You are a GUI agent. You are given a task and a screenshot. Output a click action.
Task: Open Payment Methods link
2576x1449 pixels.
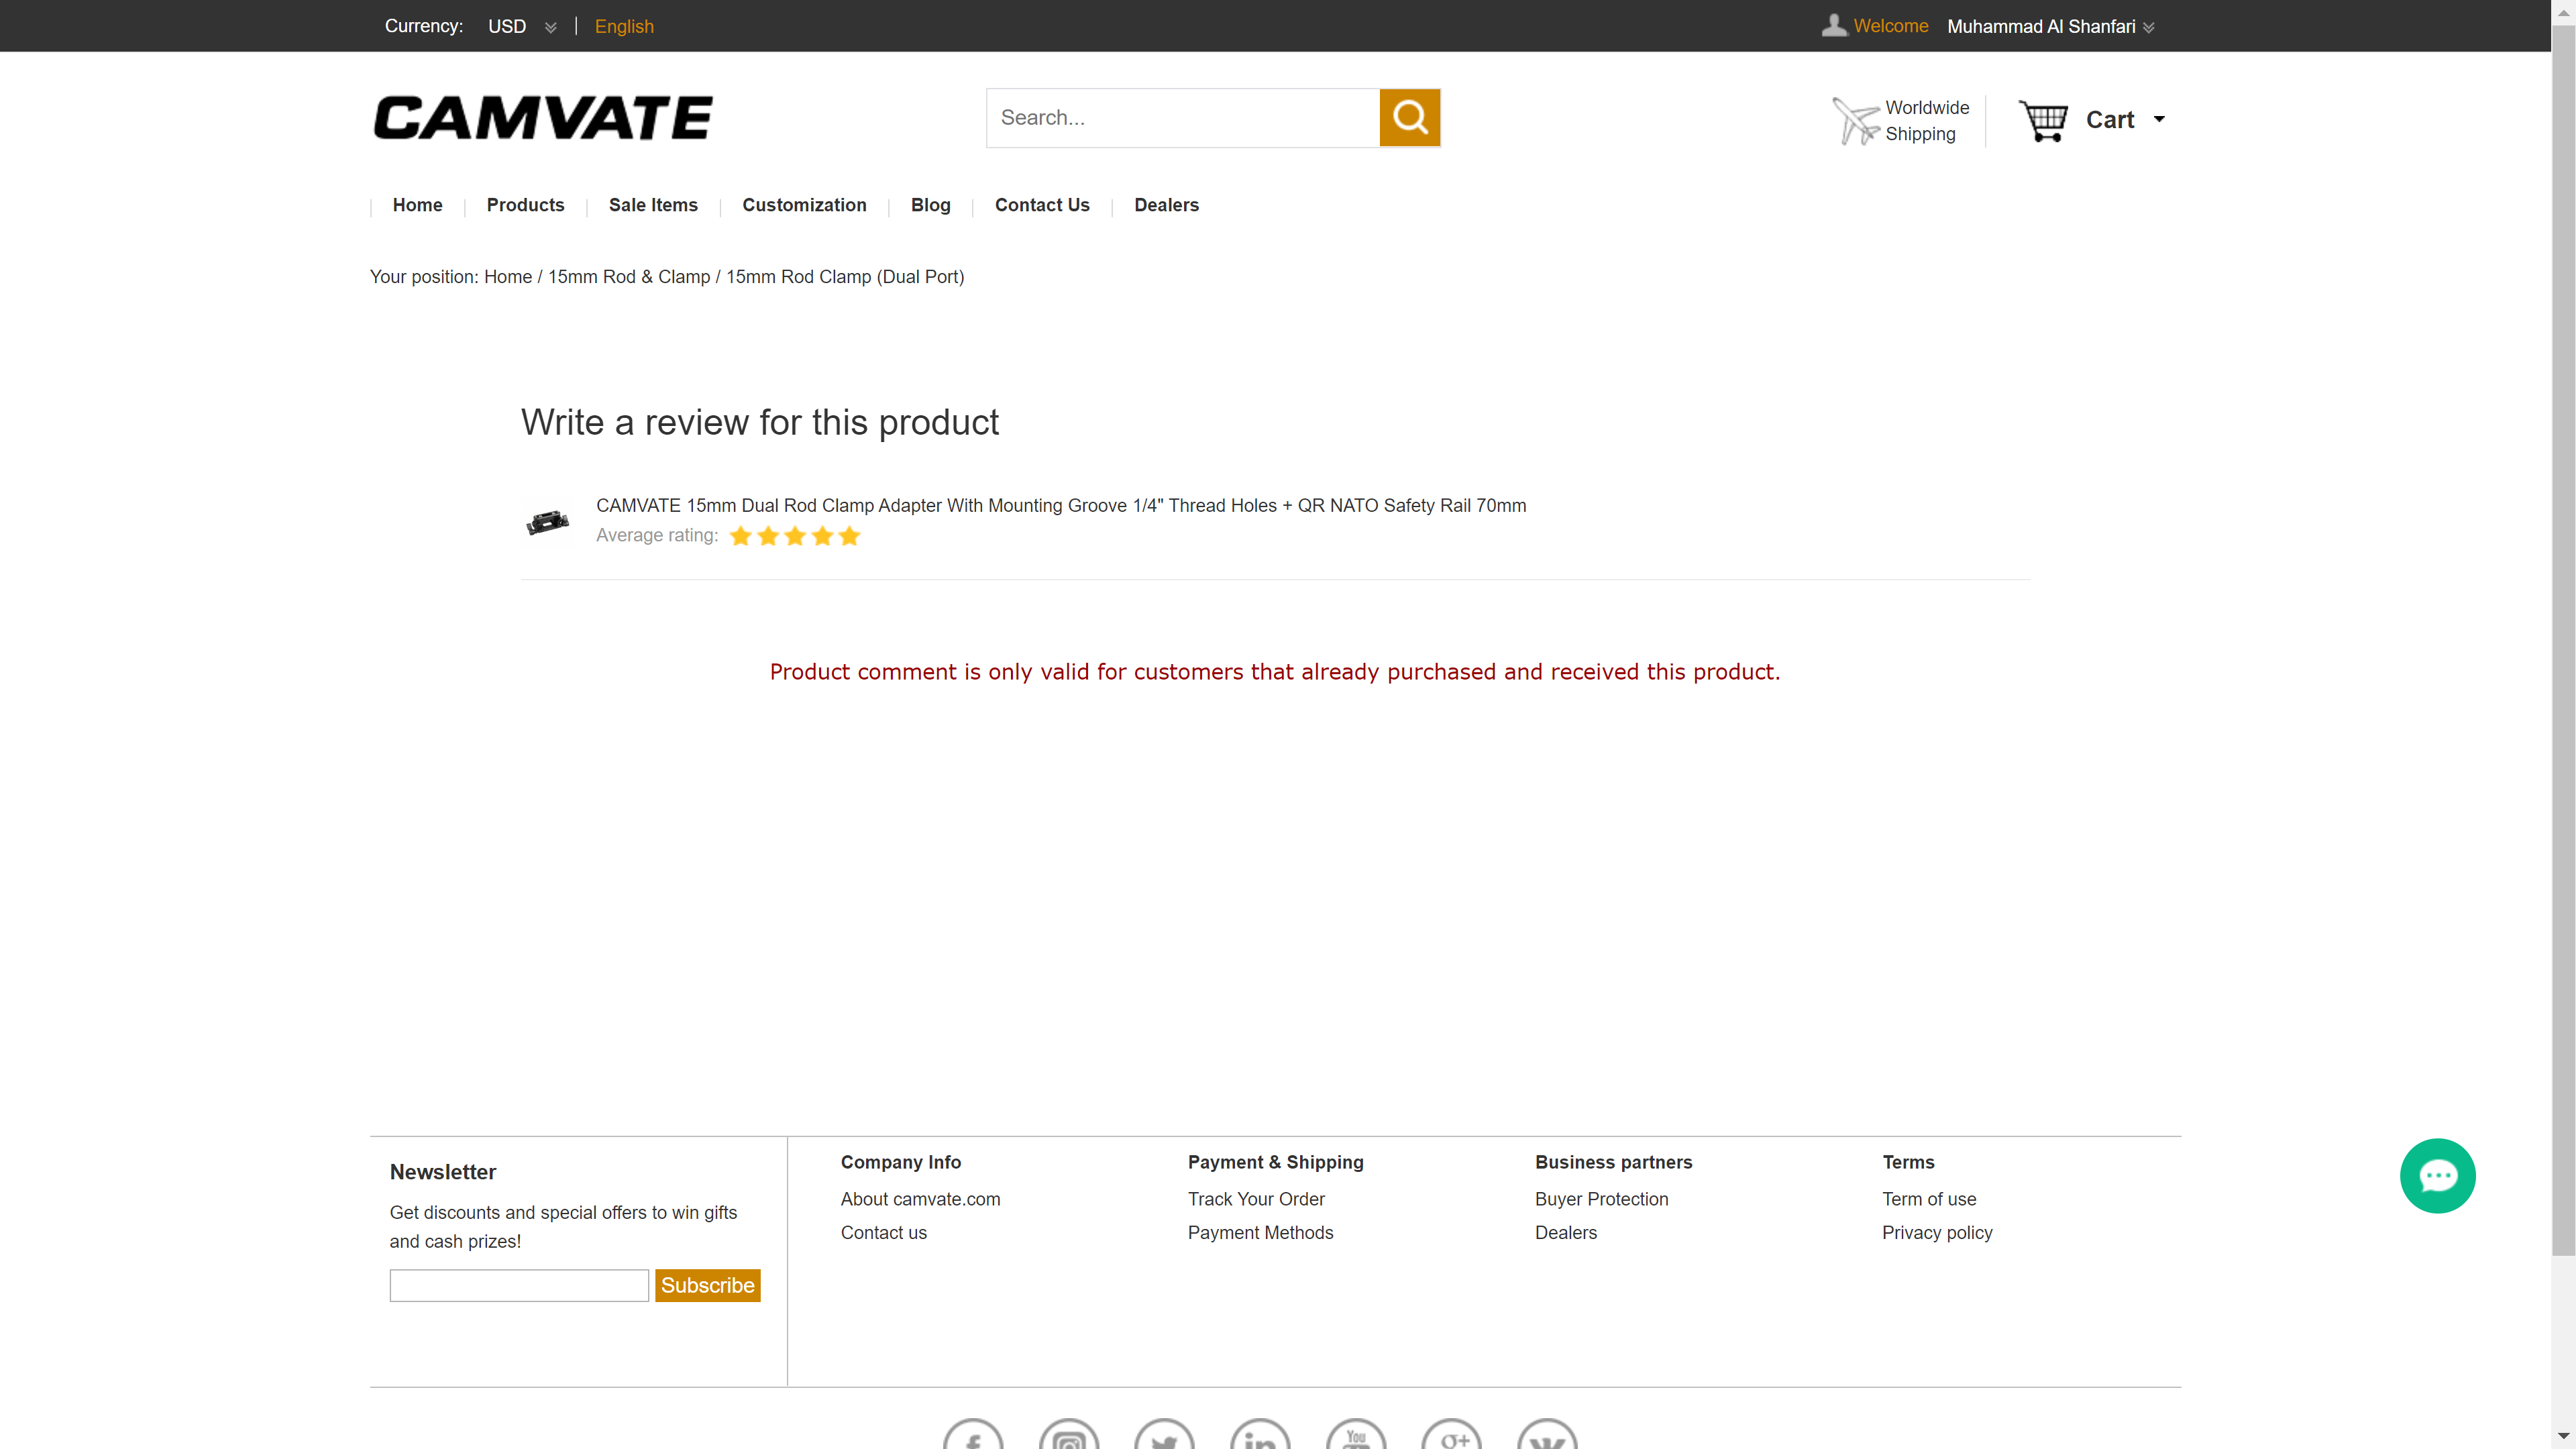pos(1260,1233)
